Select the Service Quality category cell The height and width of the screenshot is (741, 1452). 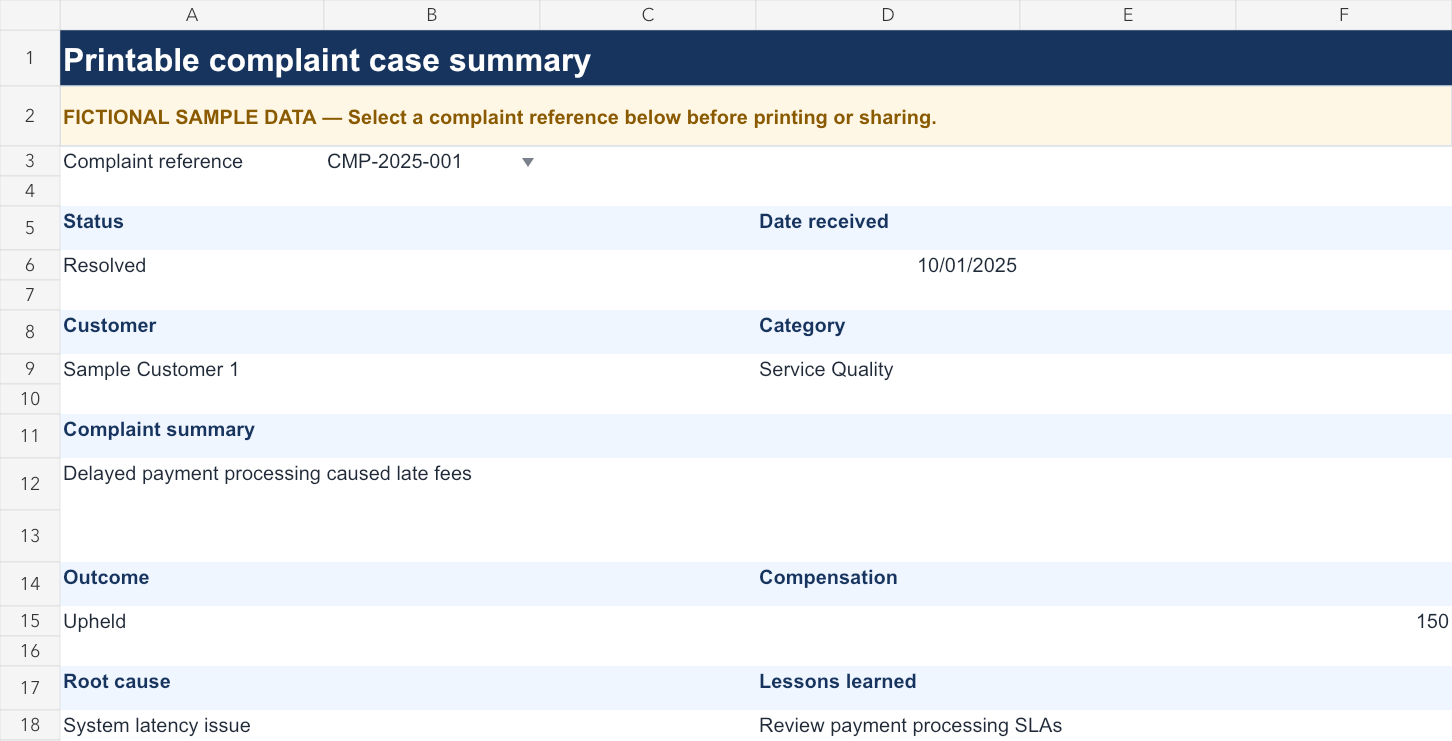(x=1104, y=369)
